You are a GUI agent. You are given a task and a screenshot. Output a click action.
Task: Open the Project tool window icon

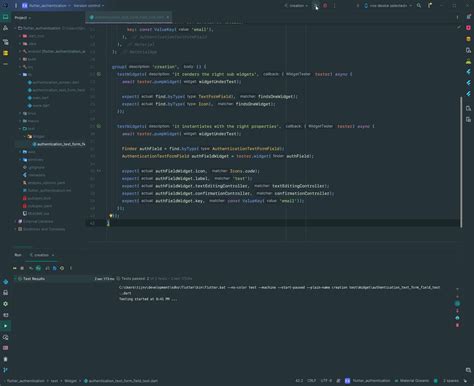tap(5, 17)
